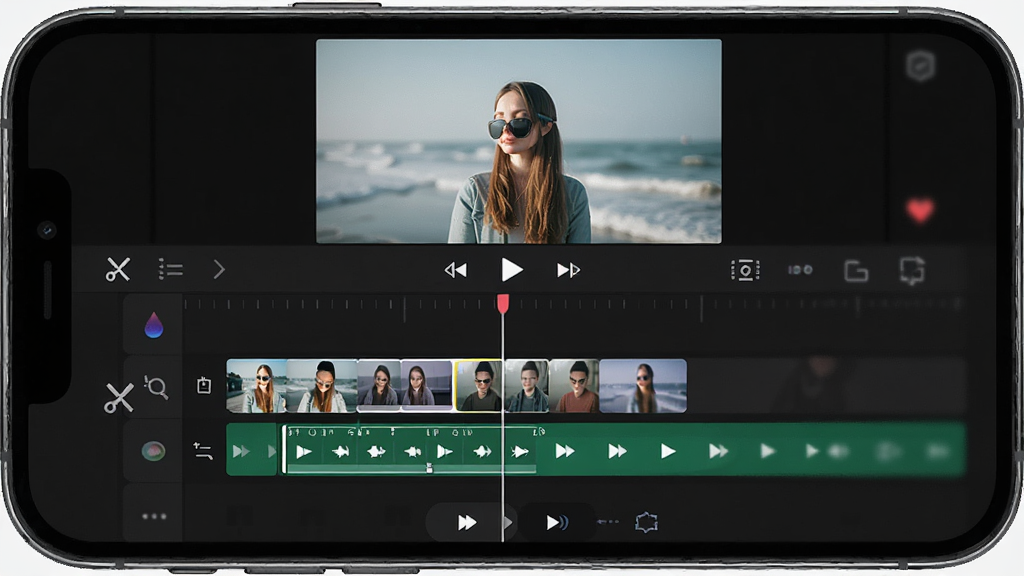Select the yellow-outlined clip on the video track

(x=479, y=385)
